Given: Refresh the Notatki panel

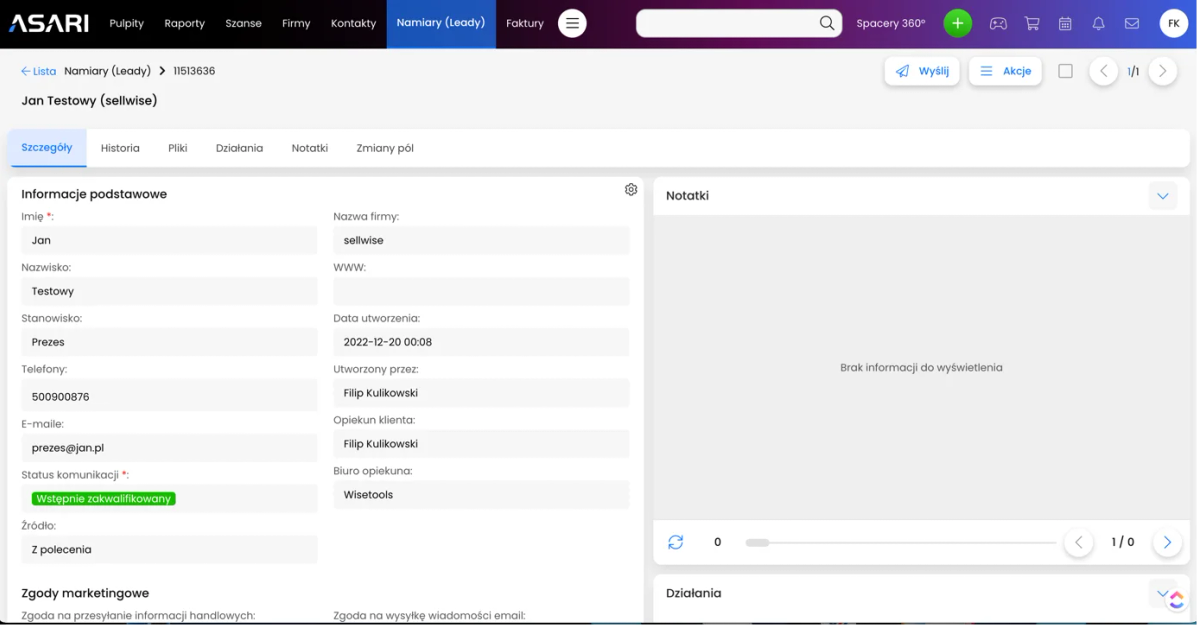Looking at the screenshot, I should pyautogui.click(x=676, y=542).
